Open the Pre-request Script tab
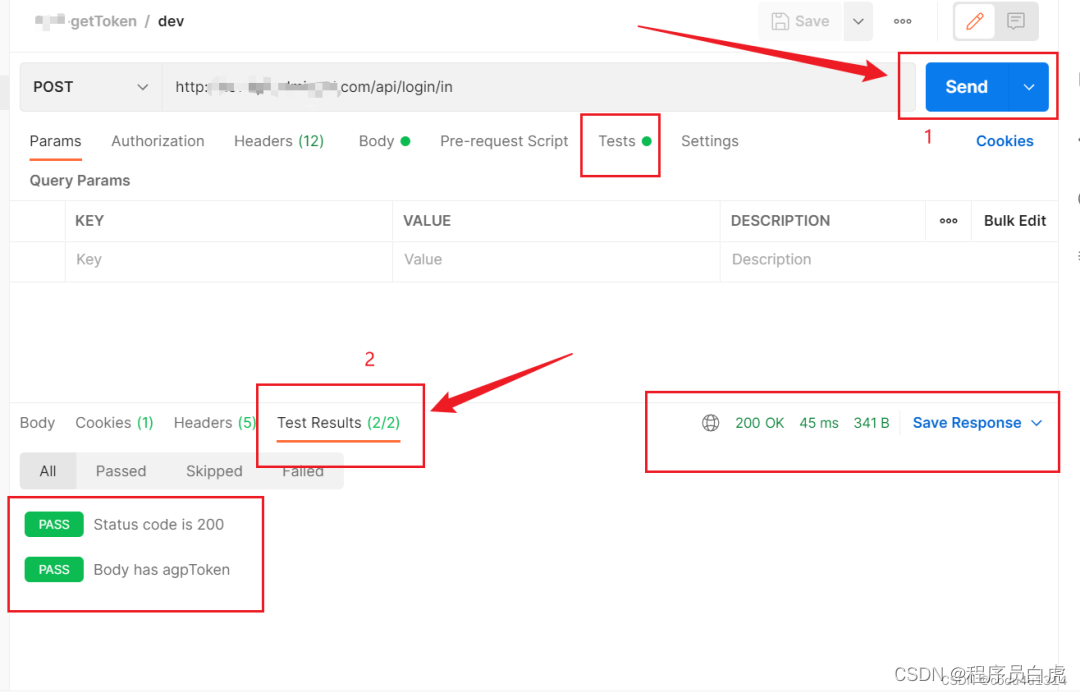 [x=504, y=141]
